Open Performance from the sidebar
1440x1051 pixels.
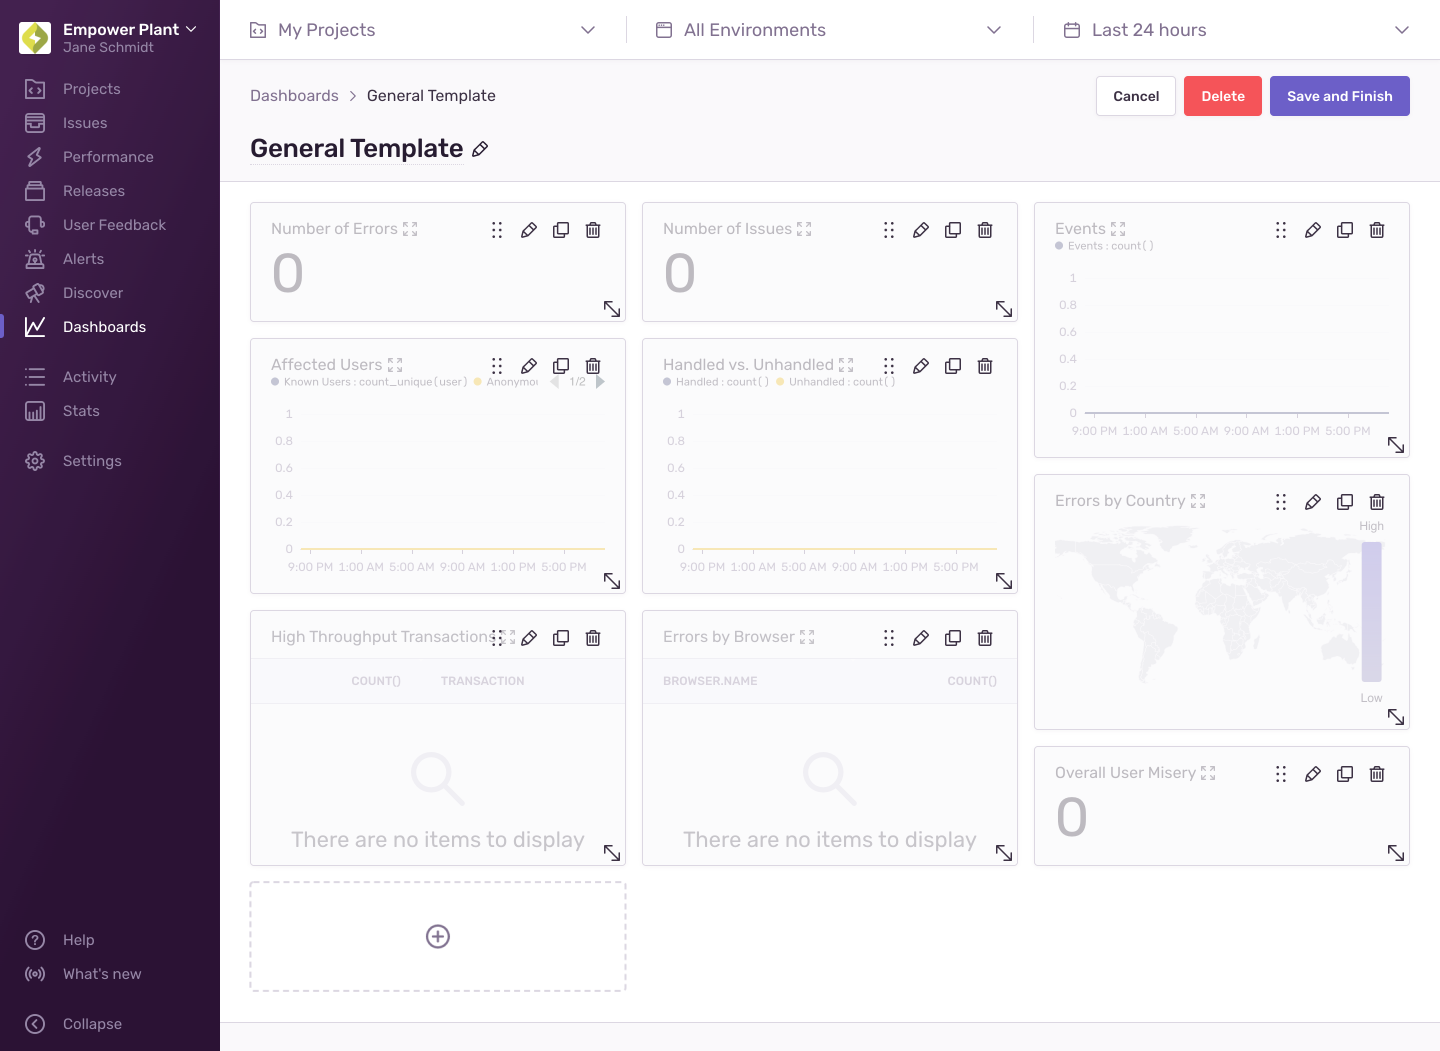(x=108, y=157)
